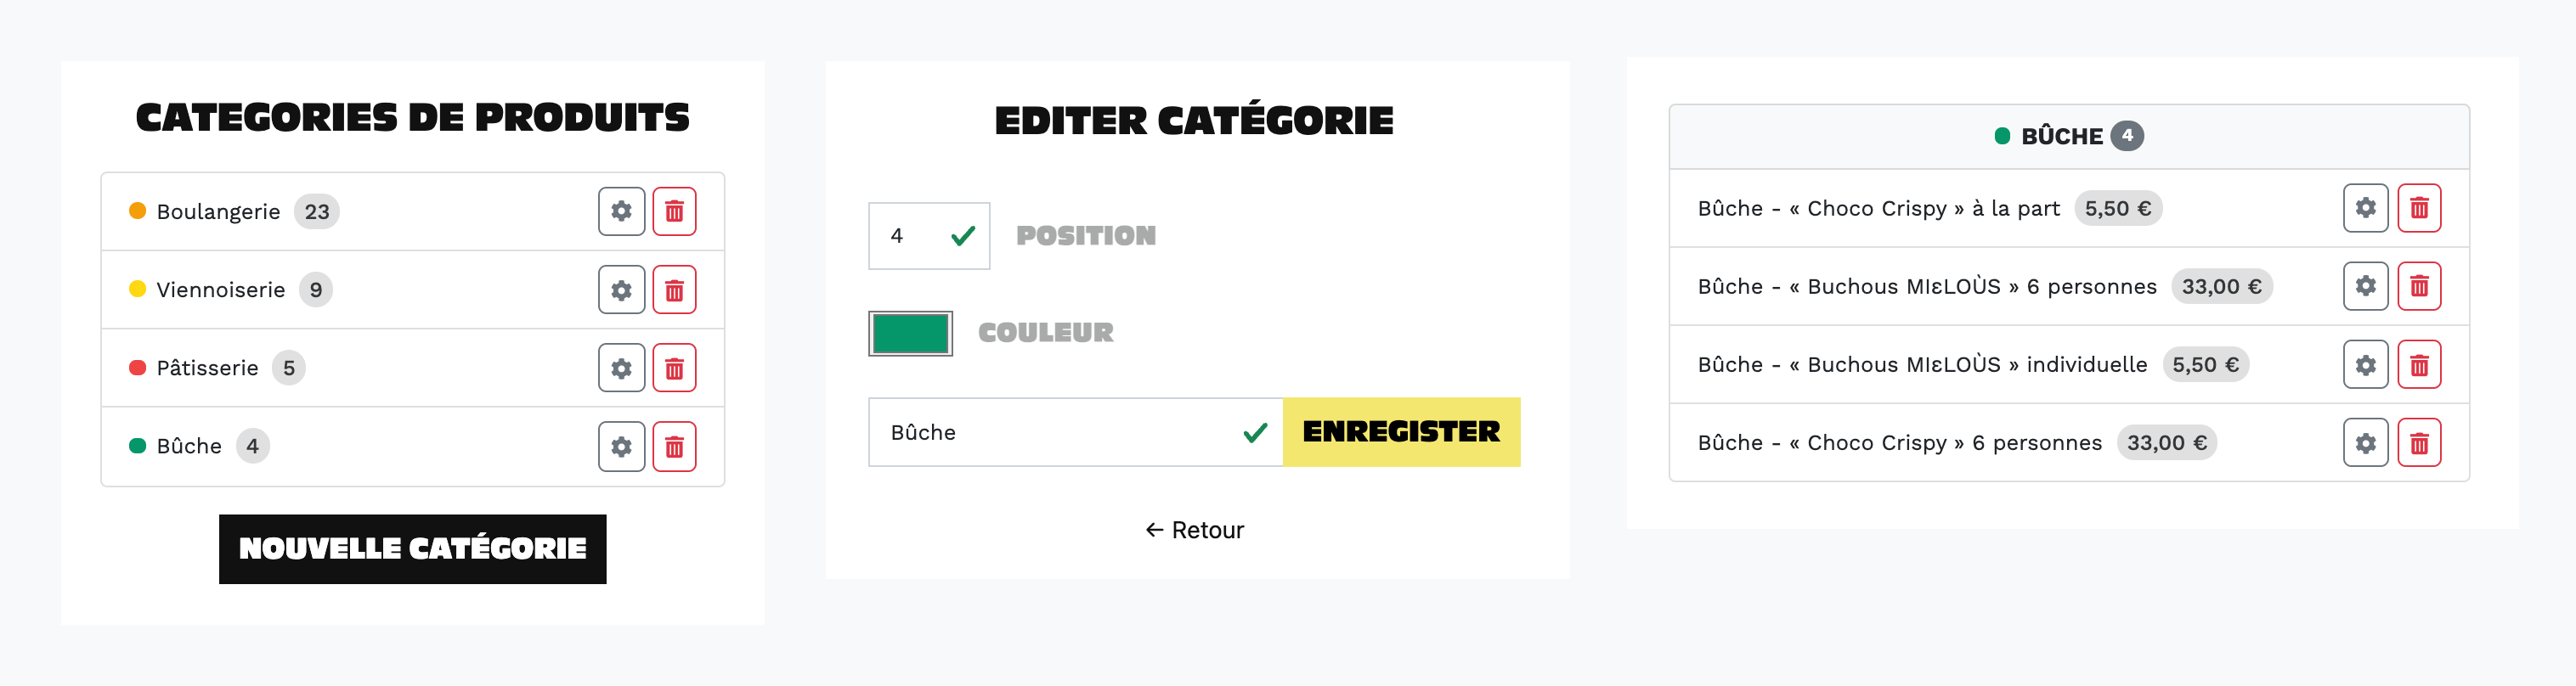The image size is (2576, 686).
Task: Click the Nouvelle Catégorie button
Action: [x=412, y=549]
